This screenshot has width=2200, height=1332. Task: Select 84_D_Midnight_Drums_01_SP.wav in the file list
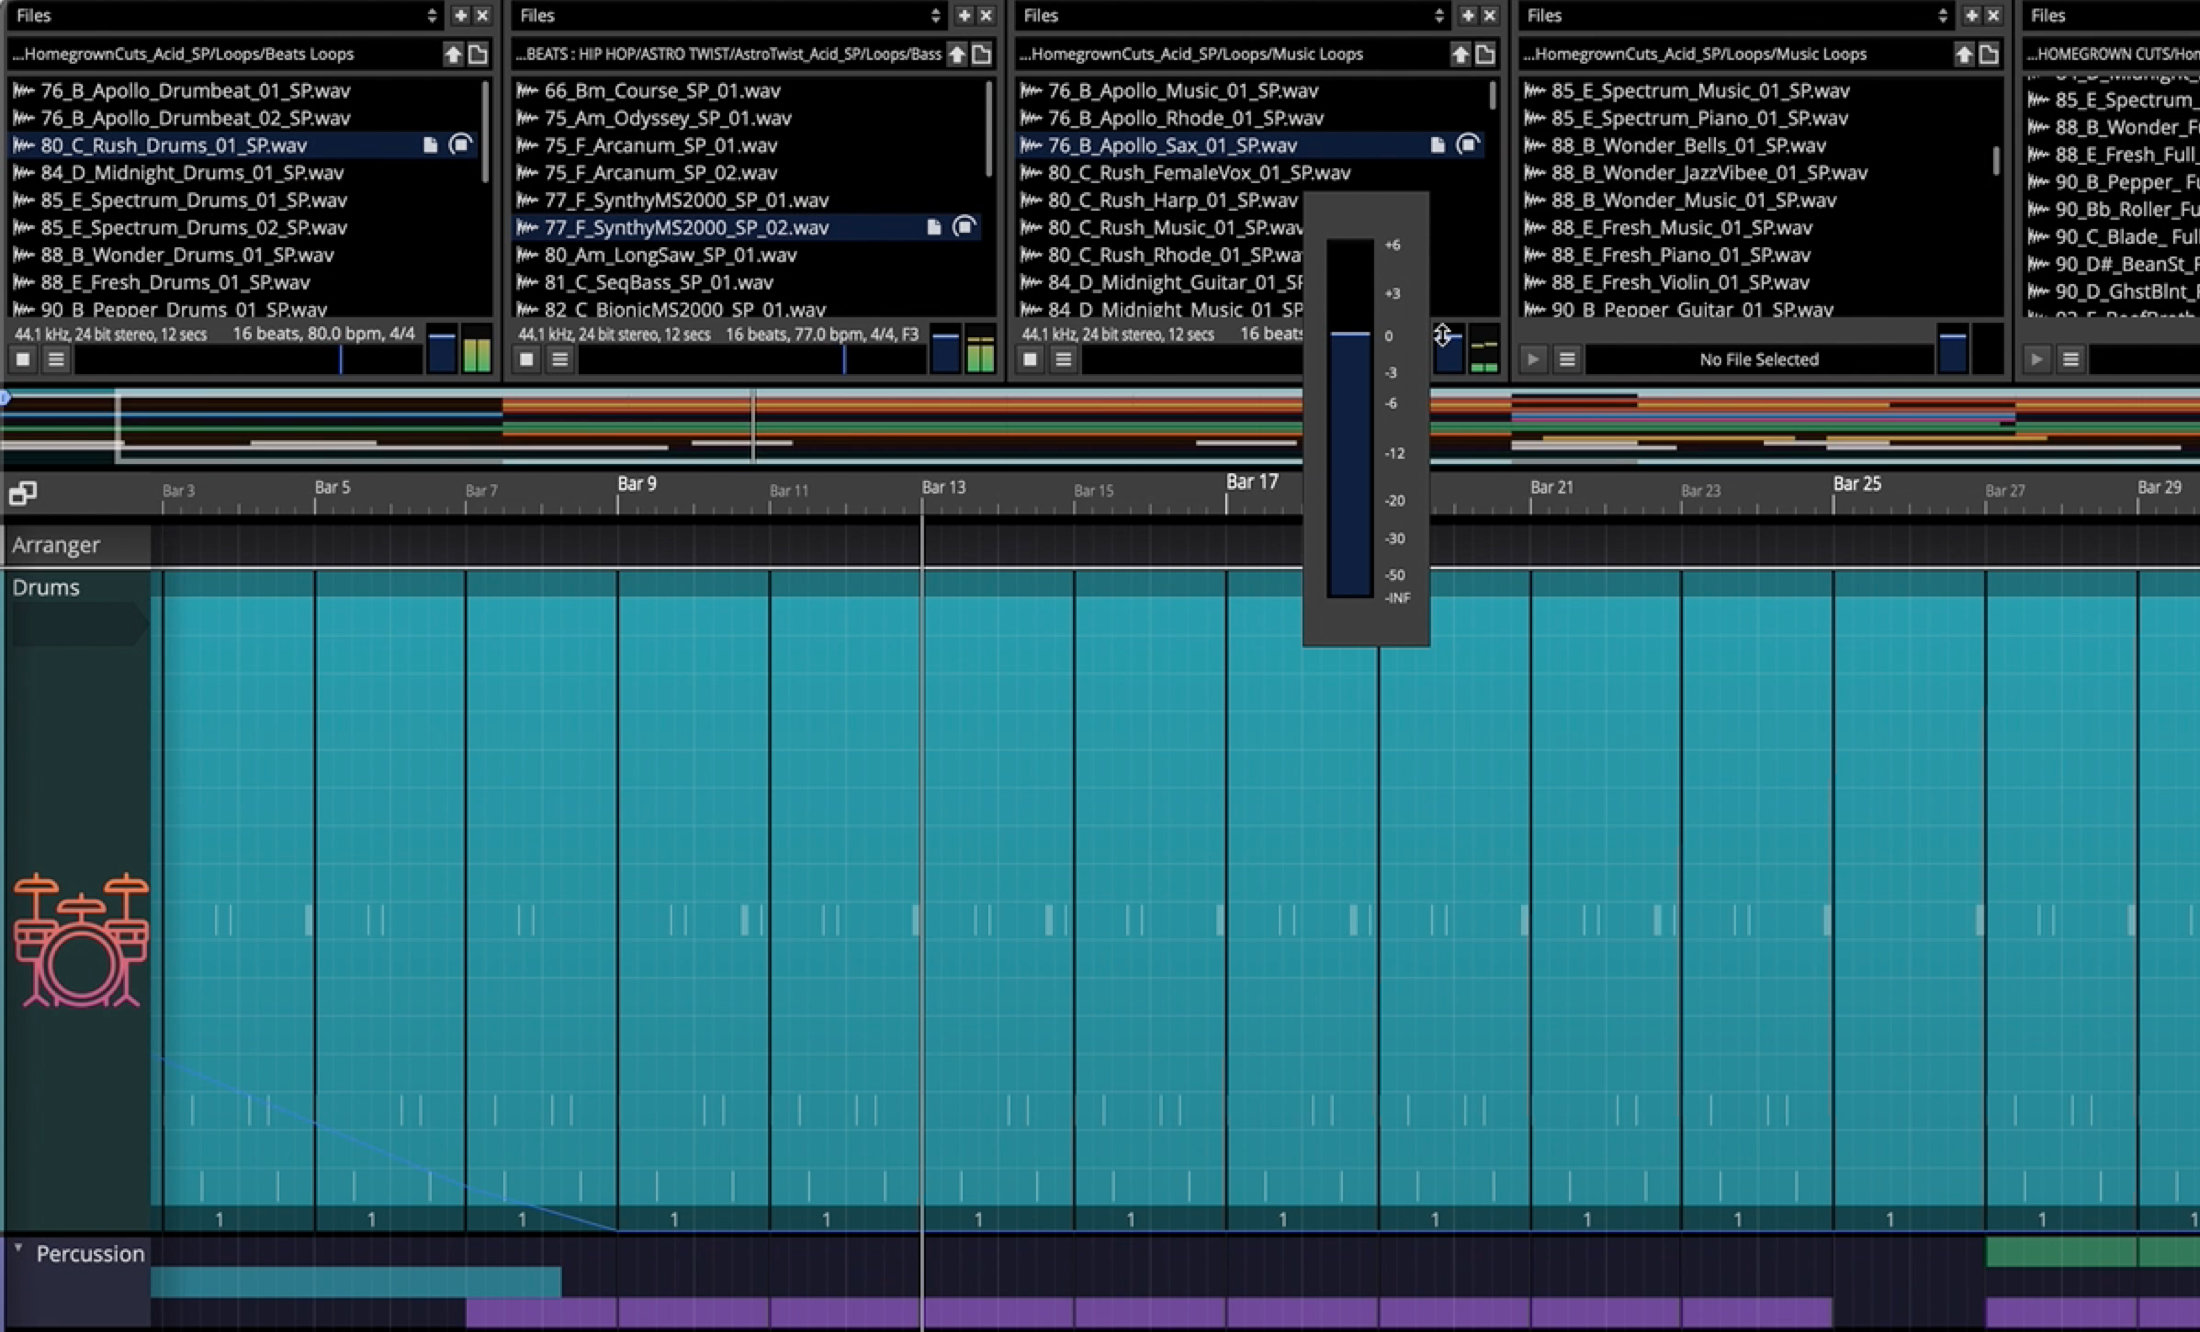pos(192,173)
